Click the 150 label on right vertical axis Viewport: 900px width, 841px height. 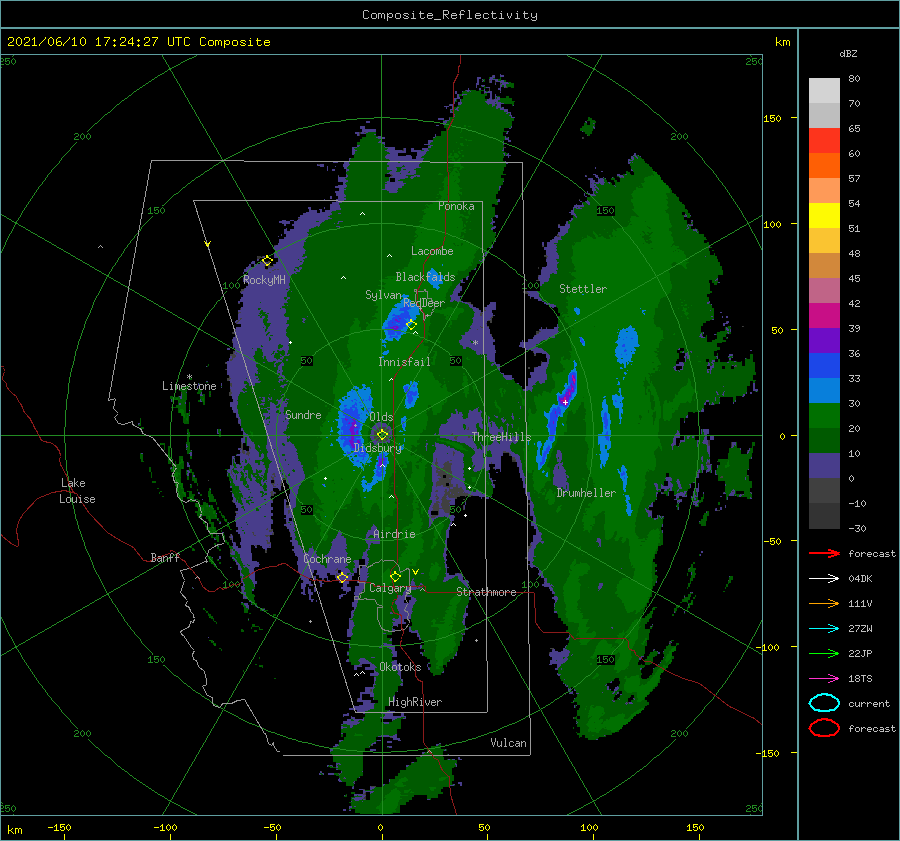pos(772,119)
